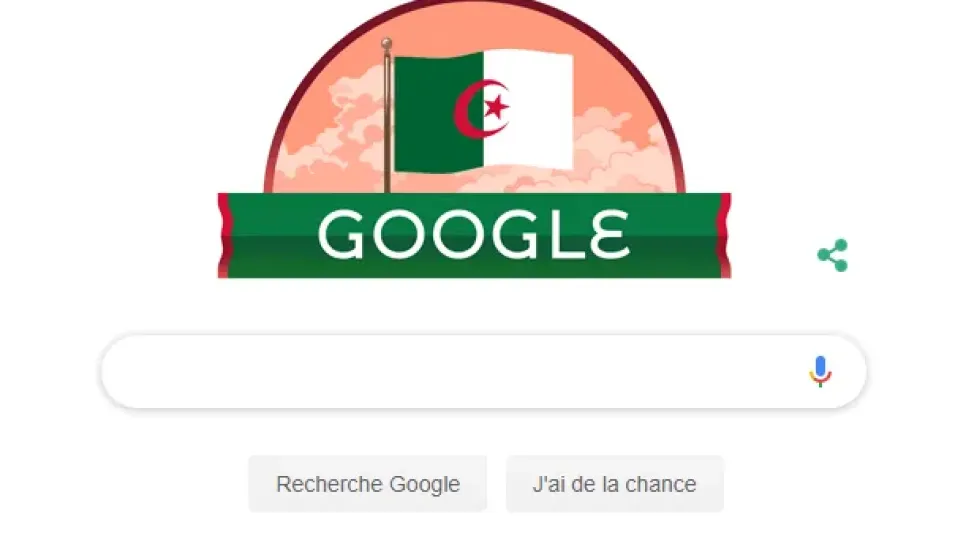Click the flagpole shaft in the doodle

[387, 120]
